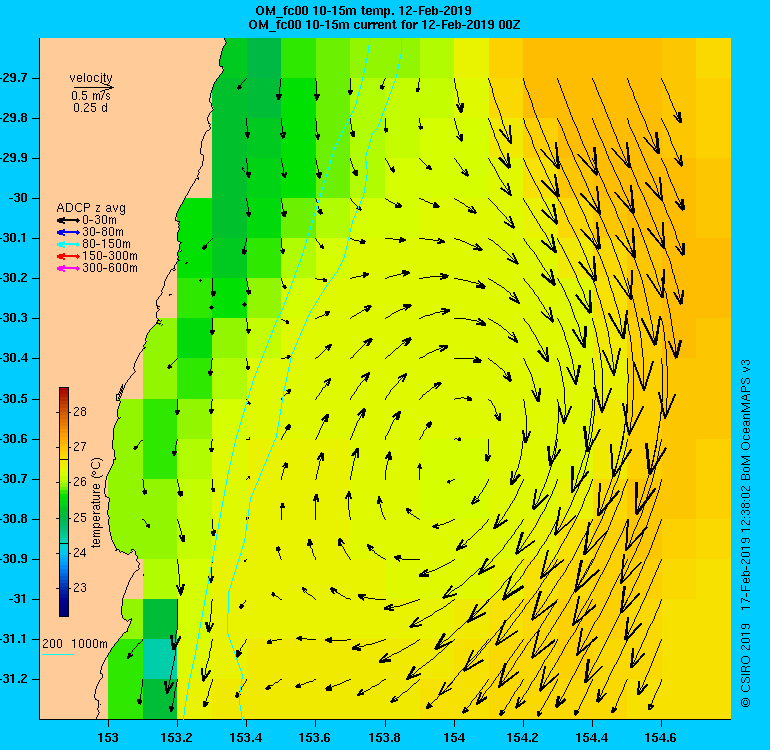The width and height of the screenshot is (770, 750).
Task: Click the -30 latitude axis label
Action: (x=18, y=198)
